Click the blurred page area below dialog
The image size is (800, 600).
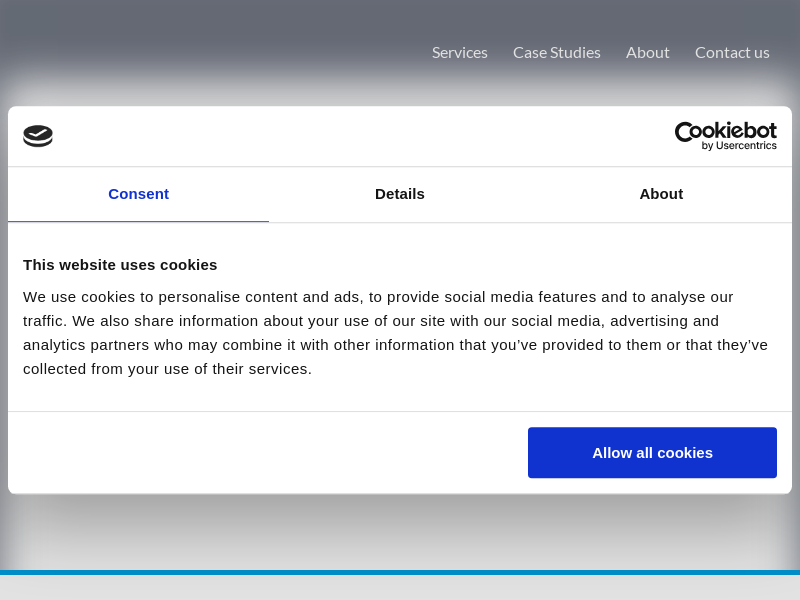(400, 530)
